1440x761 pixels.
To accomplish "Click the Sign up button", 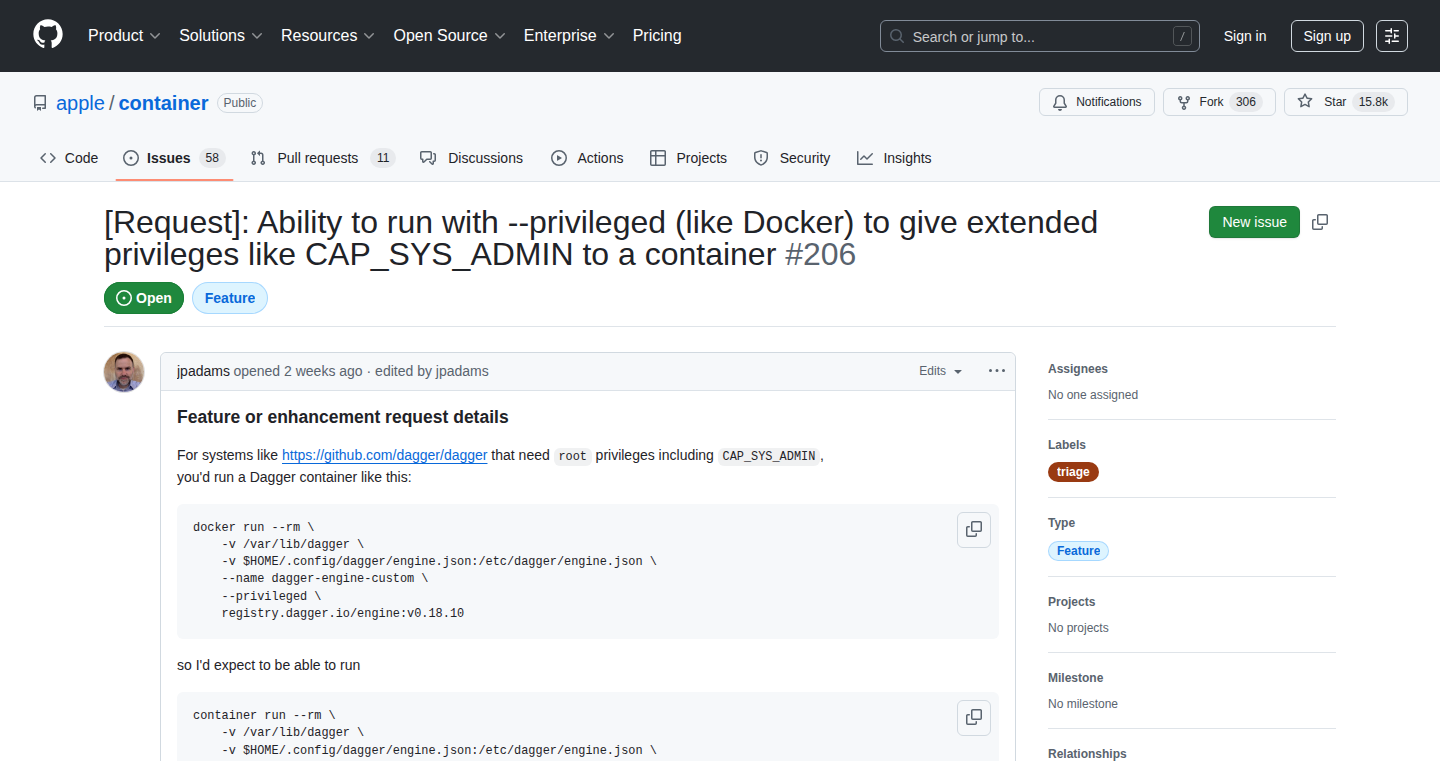I will pos(1327,36).
